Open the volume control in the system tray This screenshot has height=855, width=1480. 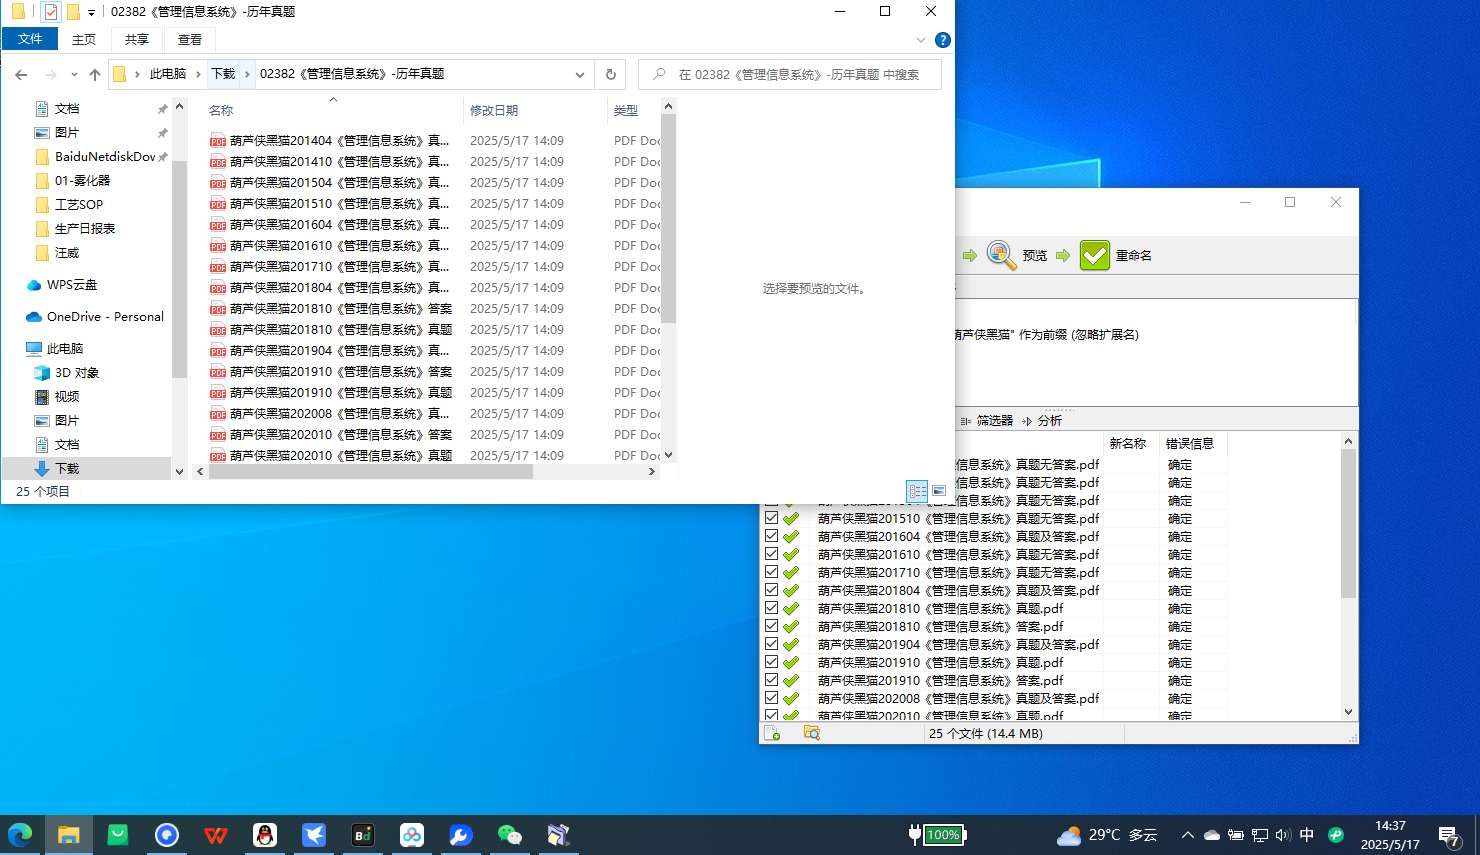coord(1283,834)
